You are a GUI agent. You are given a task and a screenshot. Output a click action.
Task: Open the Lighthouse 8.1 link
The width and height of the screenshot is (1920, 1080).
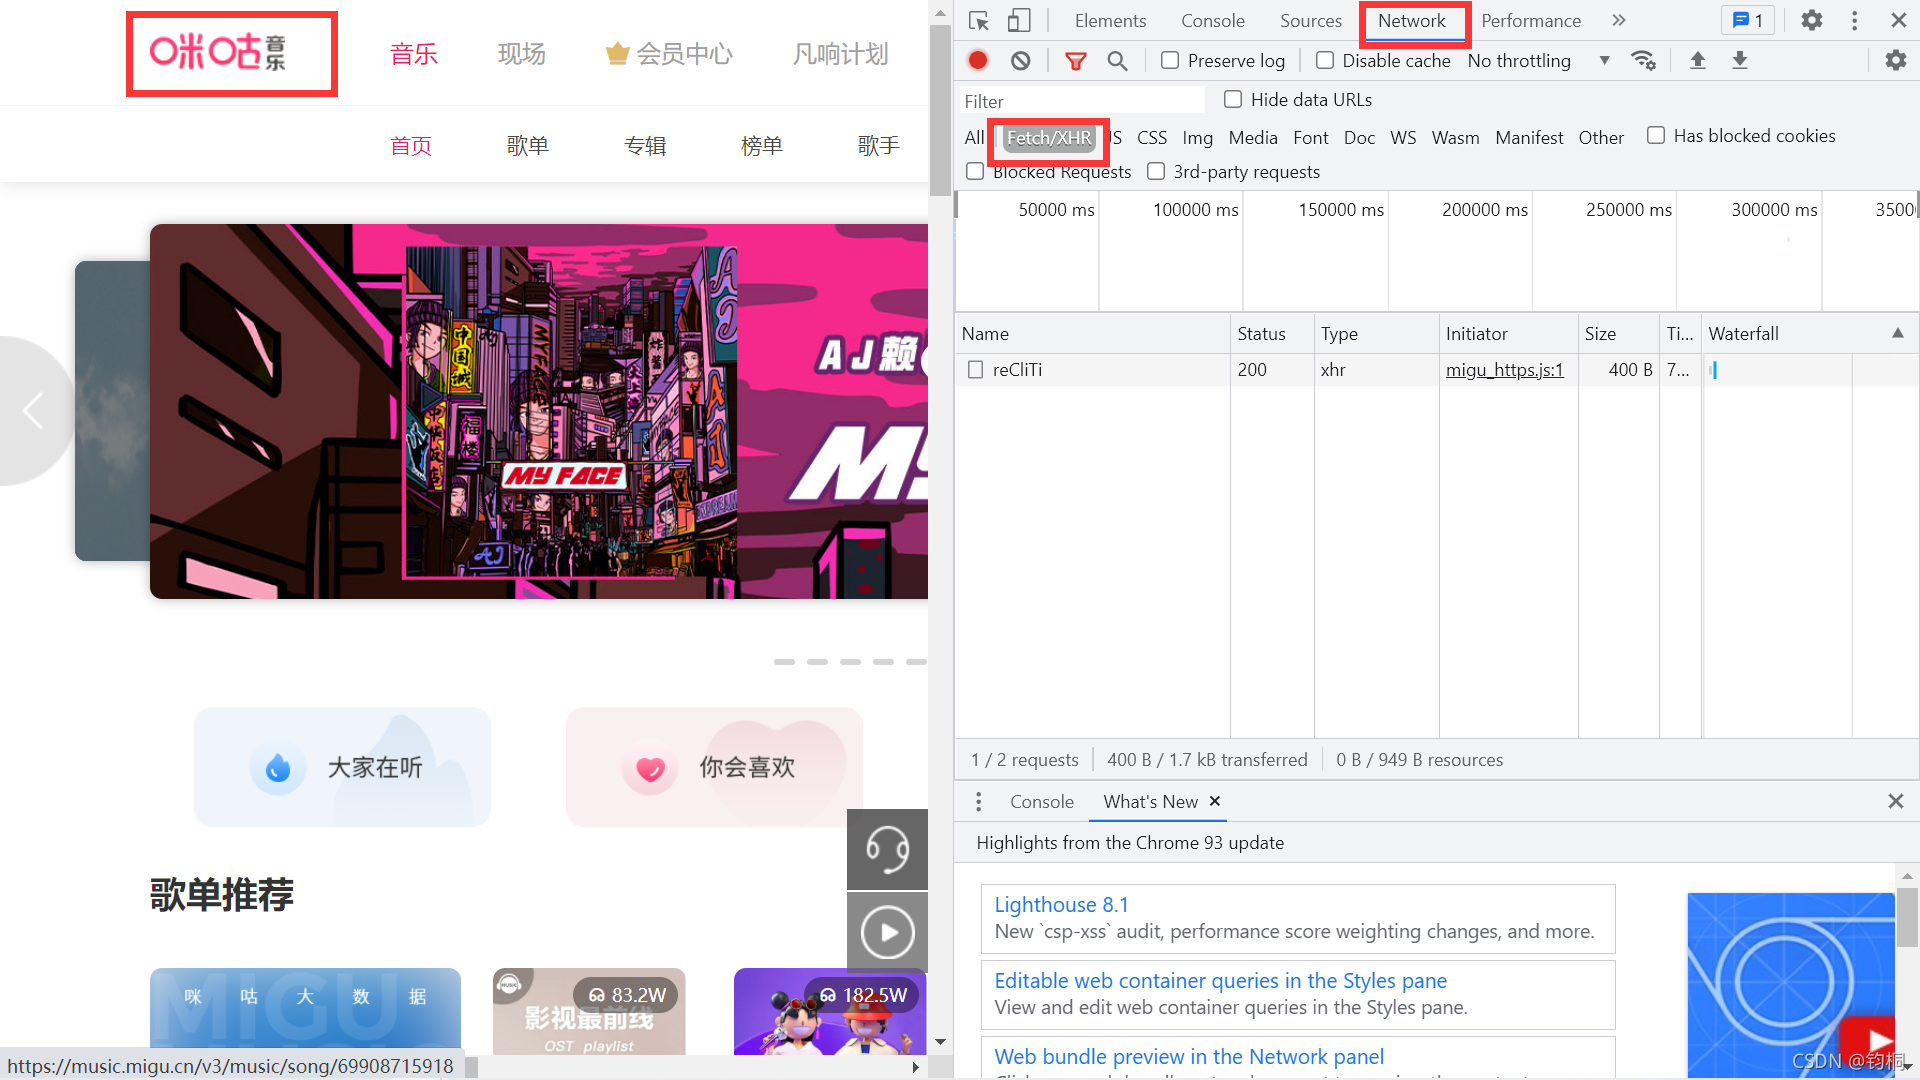(1061, 905)
